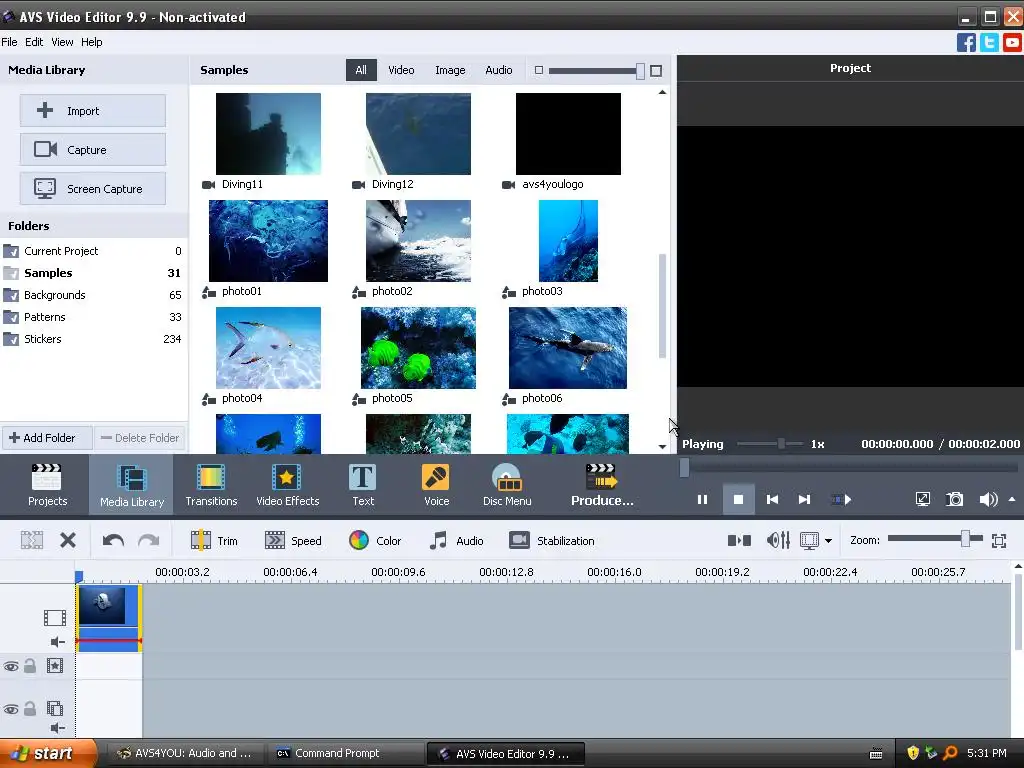The image size is (1024, 768).
Task: Toggle visibility of video overlay track
Action: pyautogui.click(x=10, y=709)
